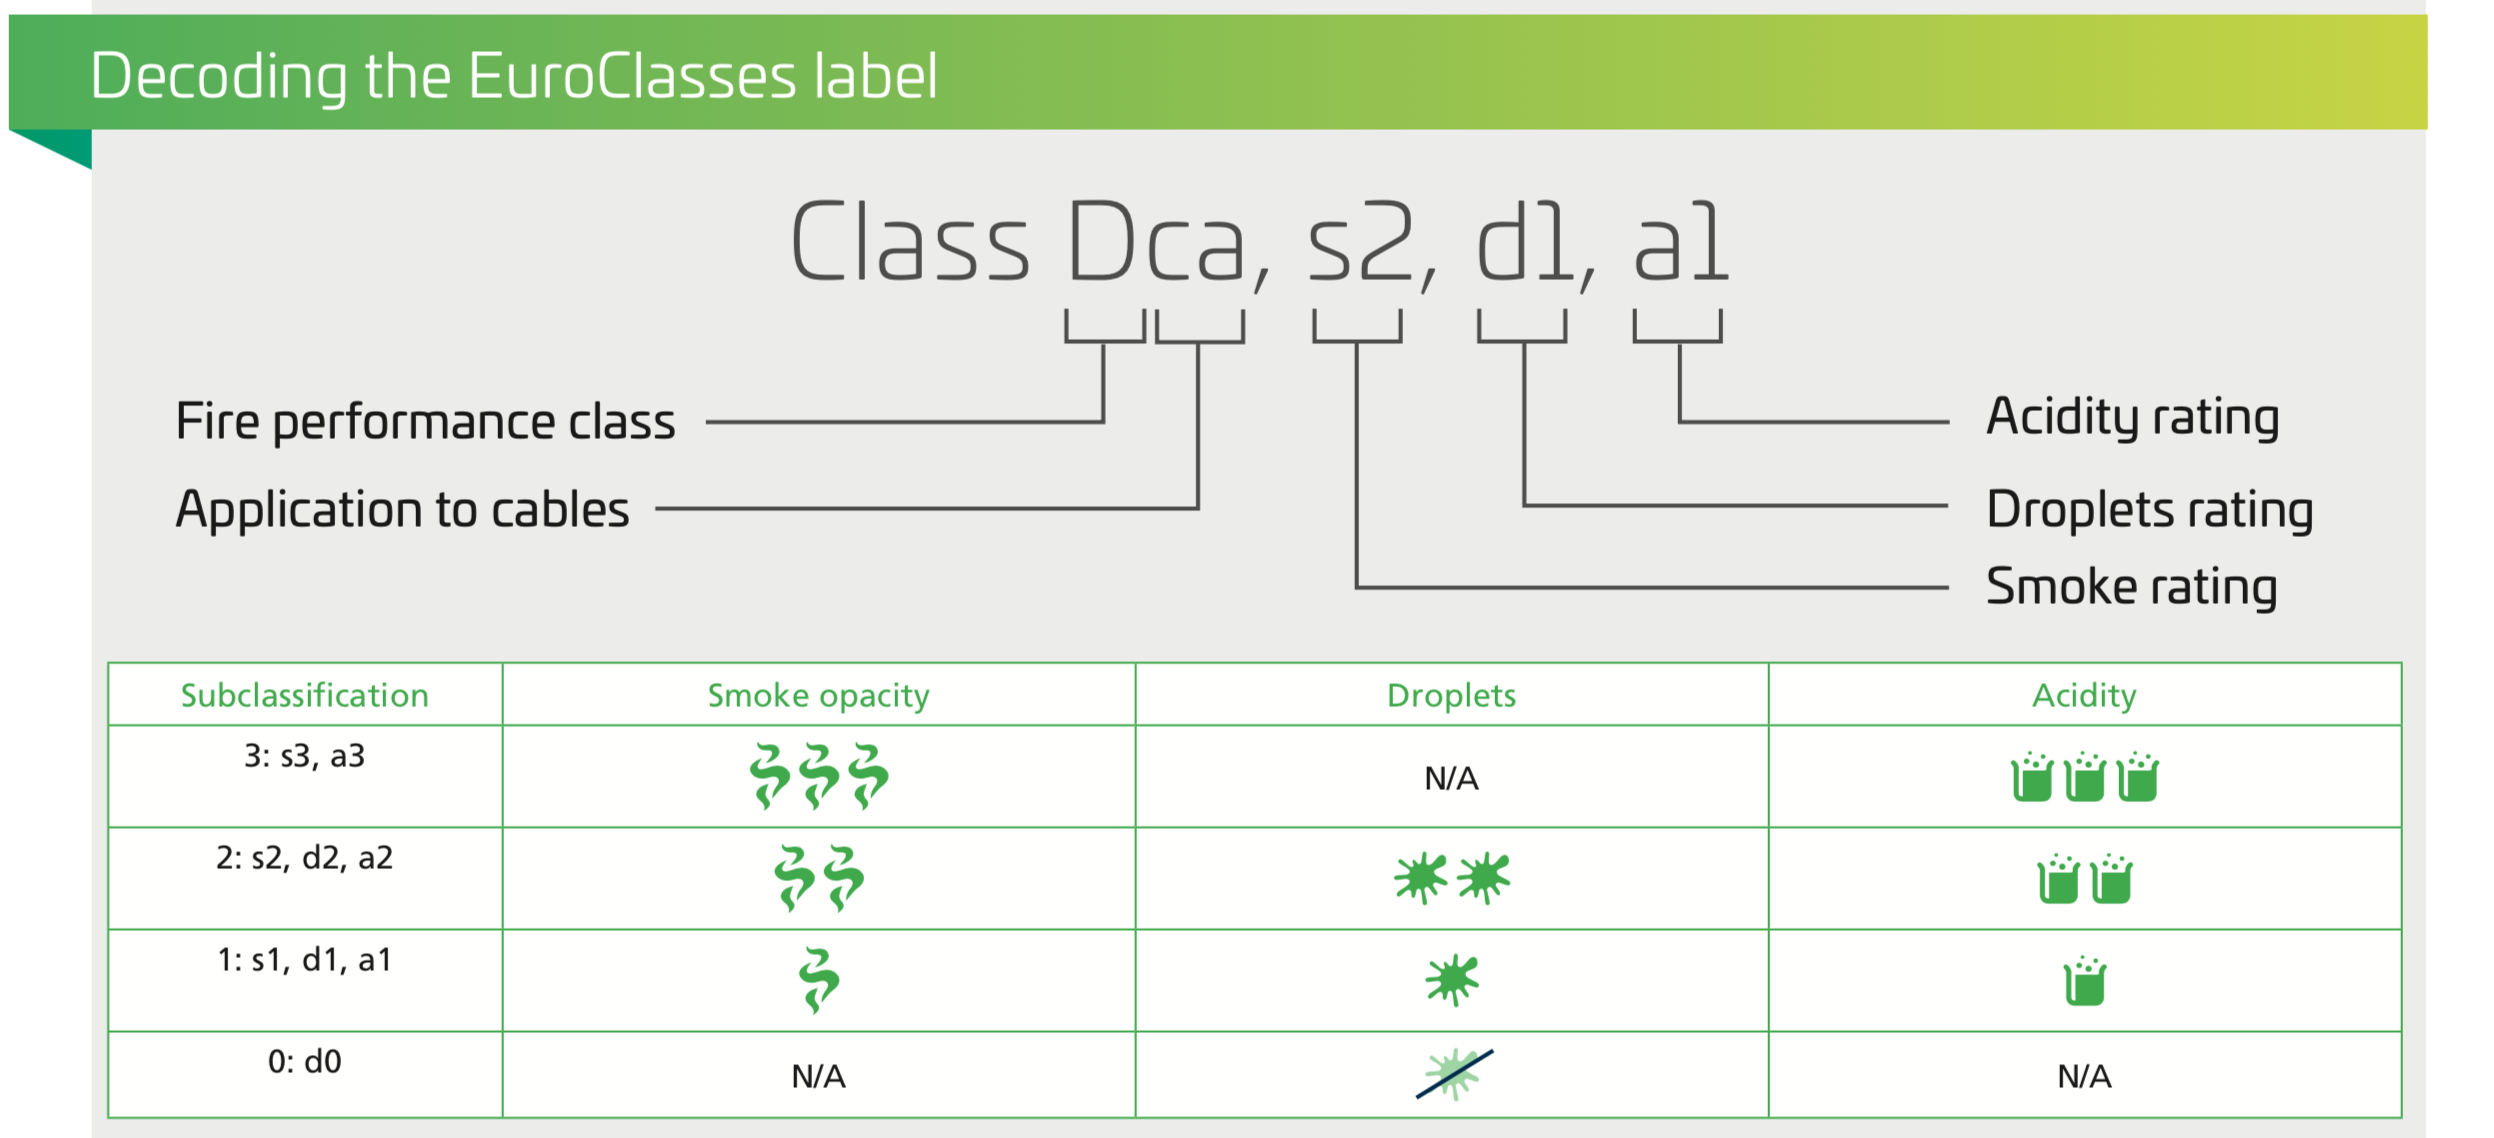The height and width of the screenshot is (1138, 2494).
Task: Click the 'Droplets rating' label
Action: tap(2149, 509)
